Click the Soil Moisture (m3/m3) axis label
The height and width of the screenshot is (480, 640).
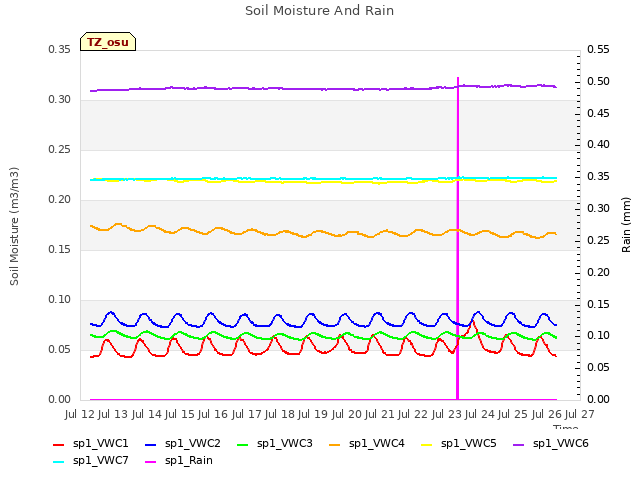[14, 226]
